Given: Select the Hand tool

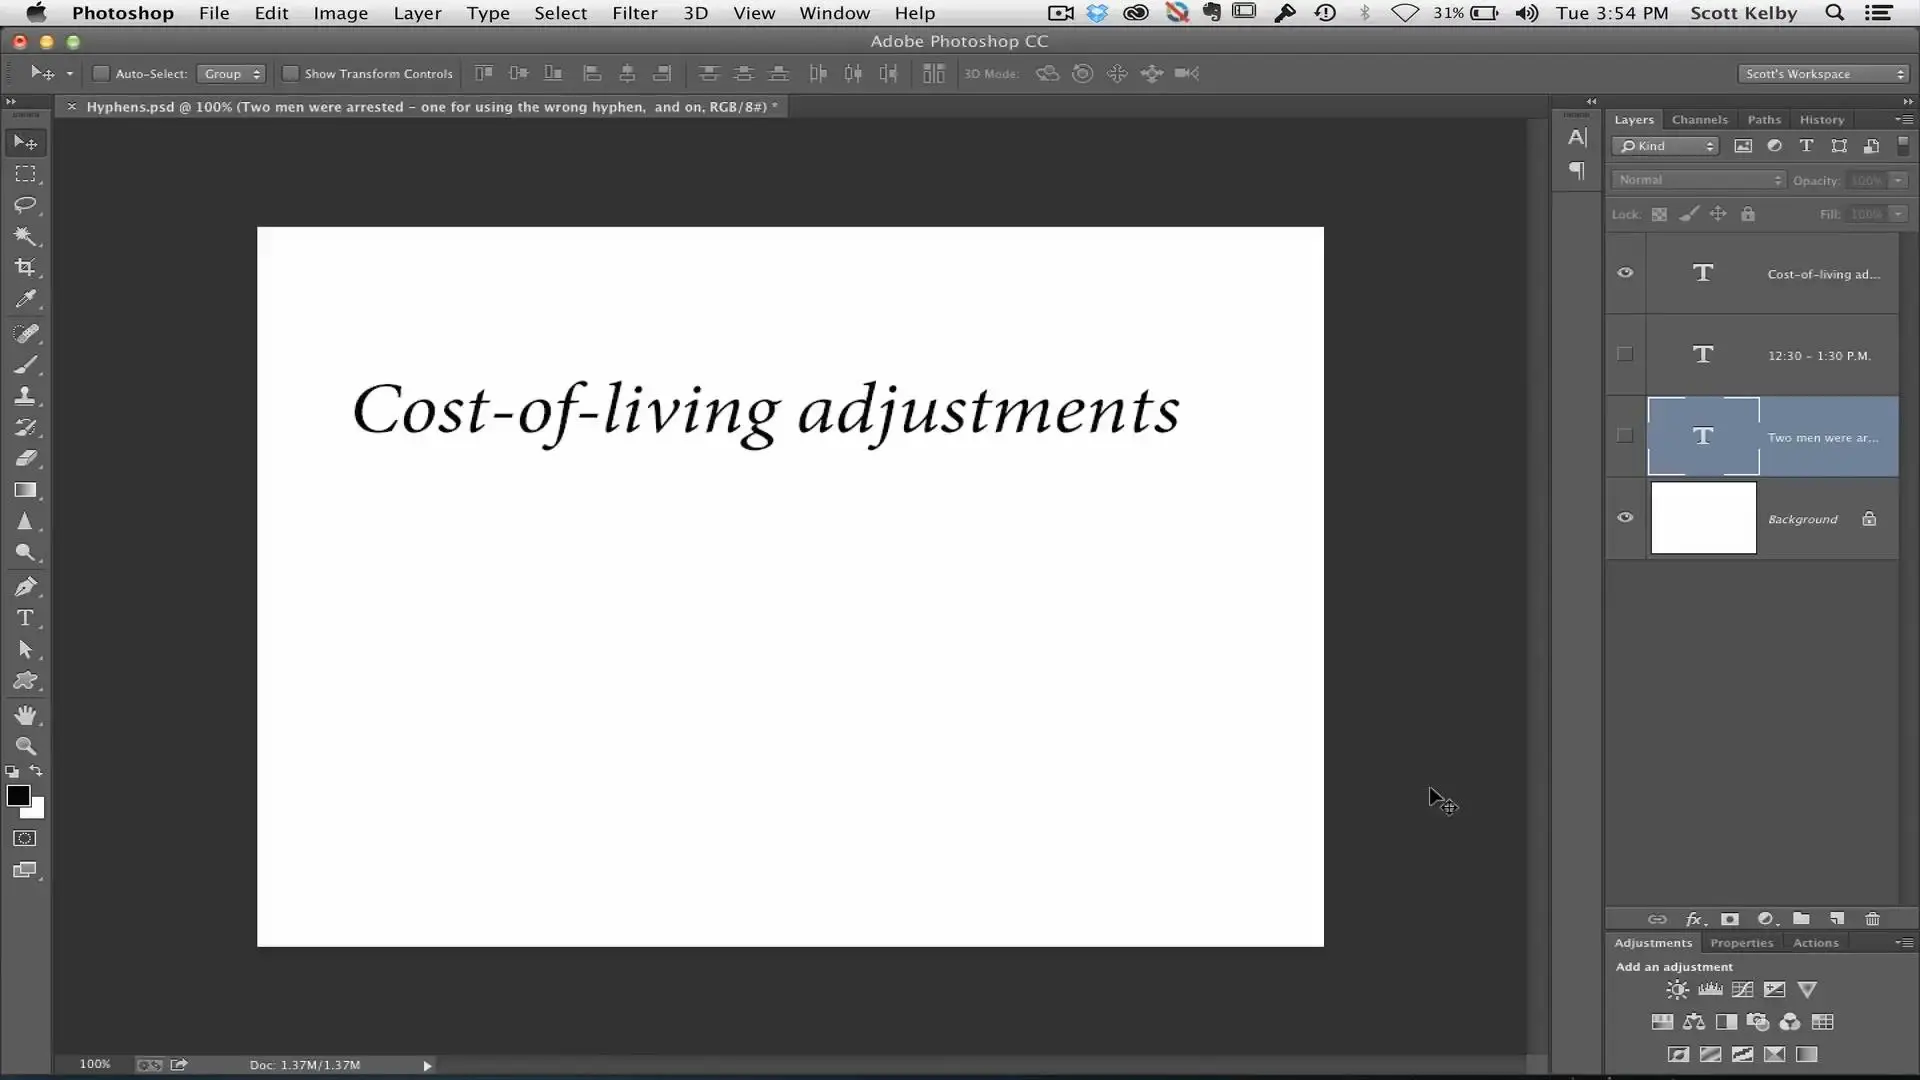Looking at the screenshot, I should click(x=25, y=715).
